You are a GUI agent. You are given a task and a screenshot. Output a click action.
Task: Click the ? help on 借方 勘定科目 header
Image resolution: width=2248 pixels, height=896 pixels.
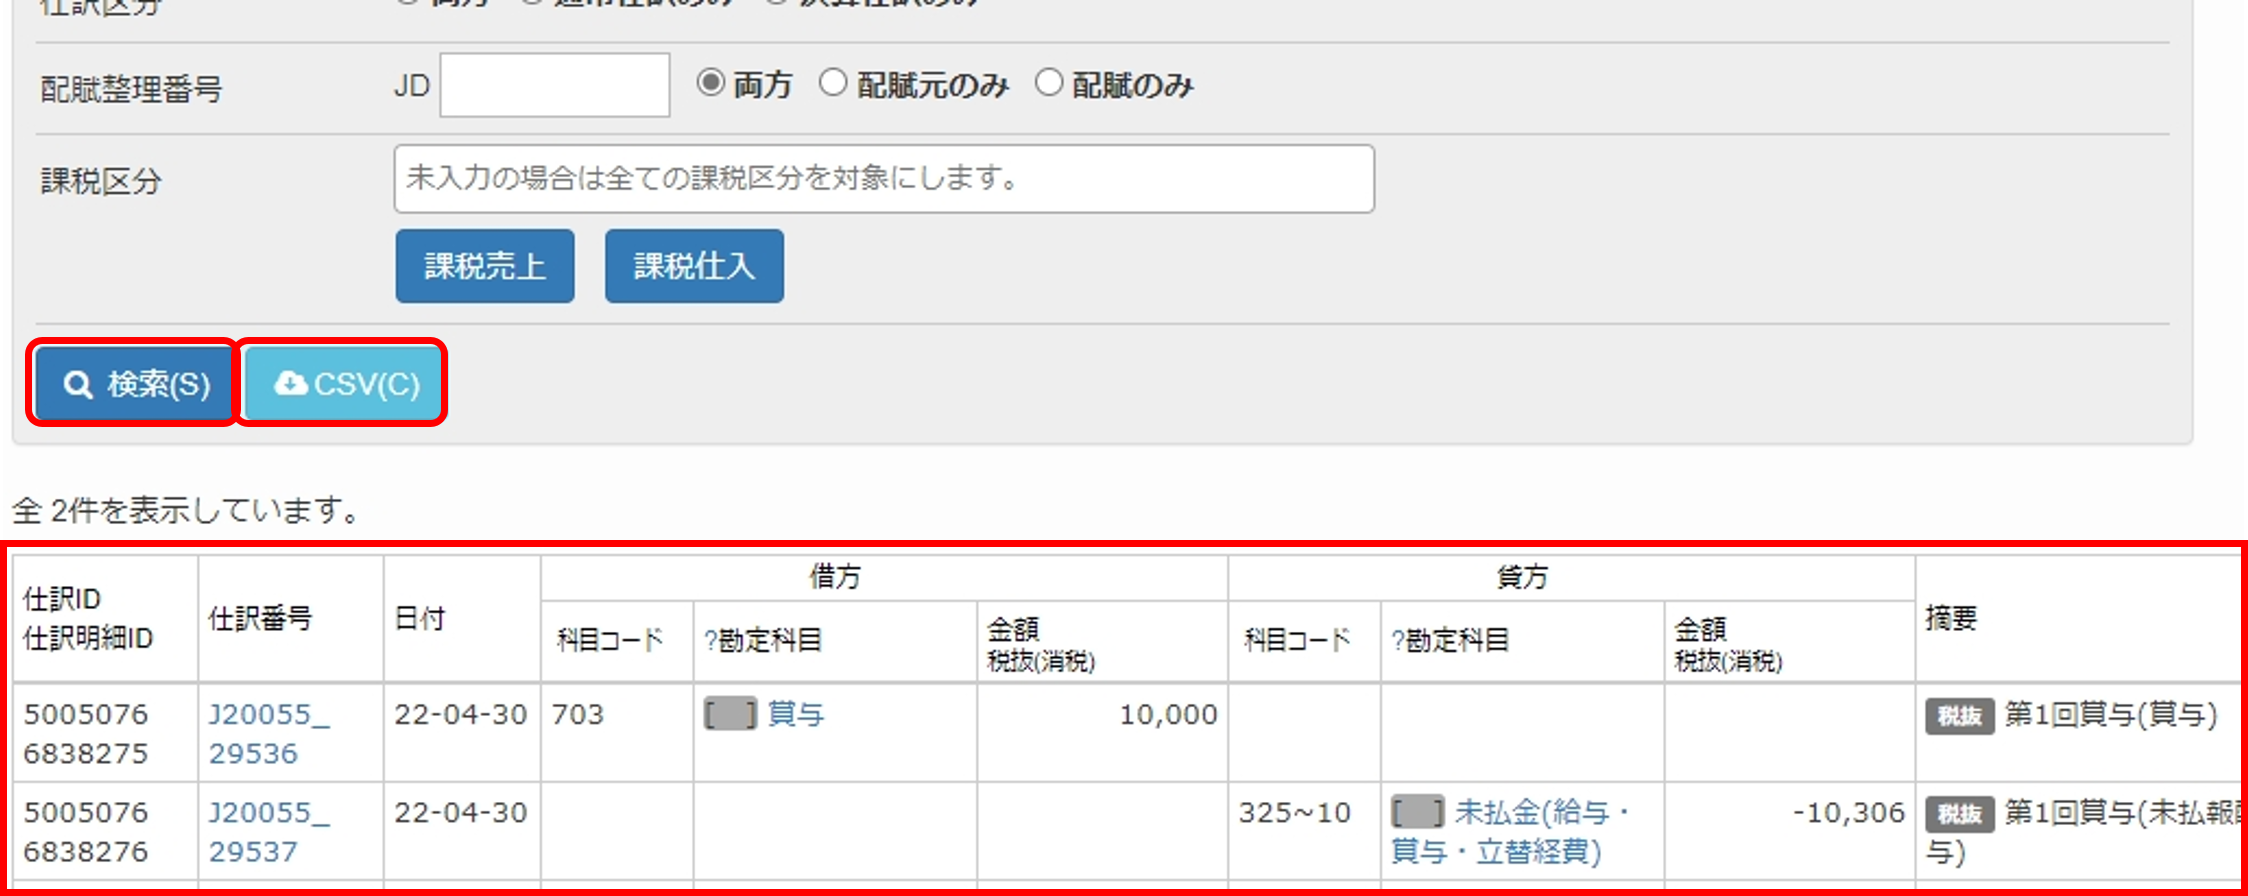tap(710, 641)
